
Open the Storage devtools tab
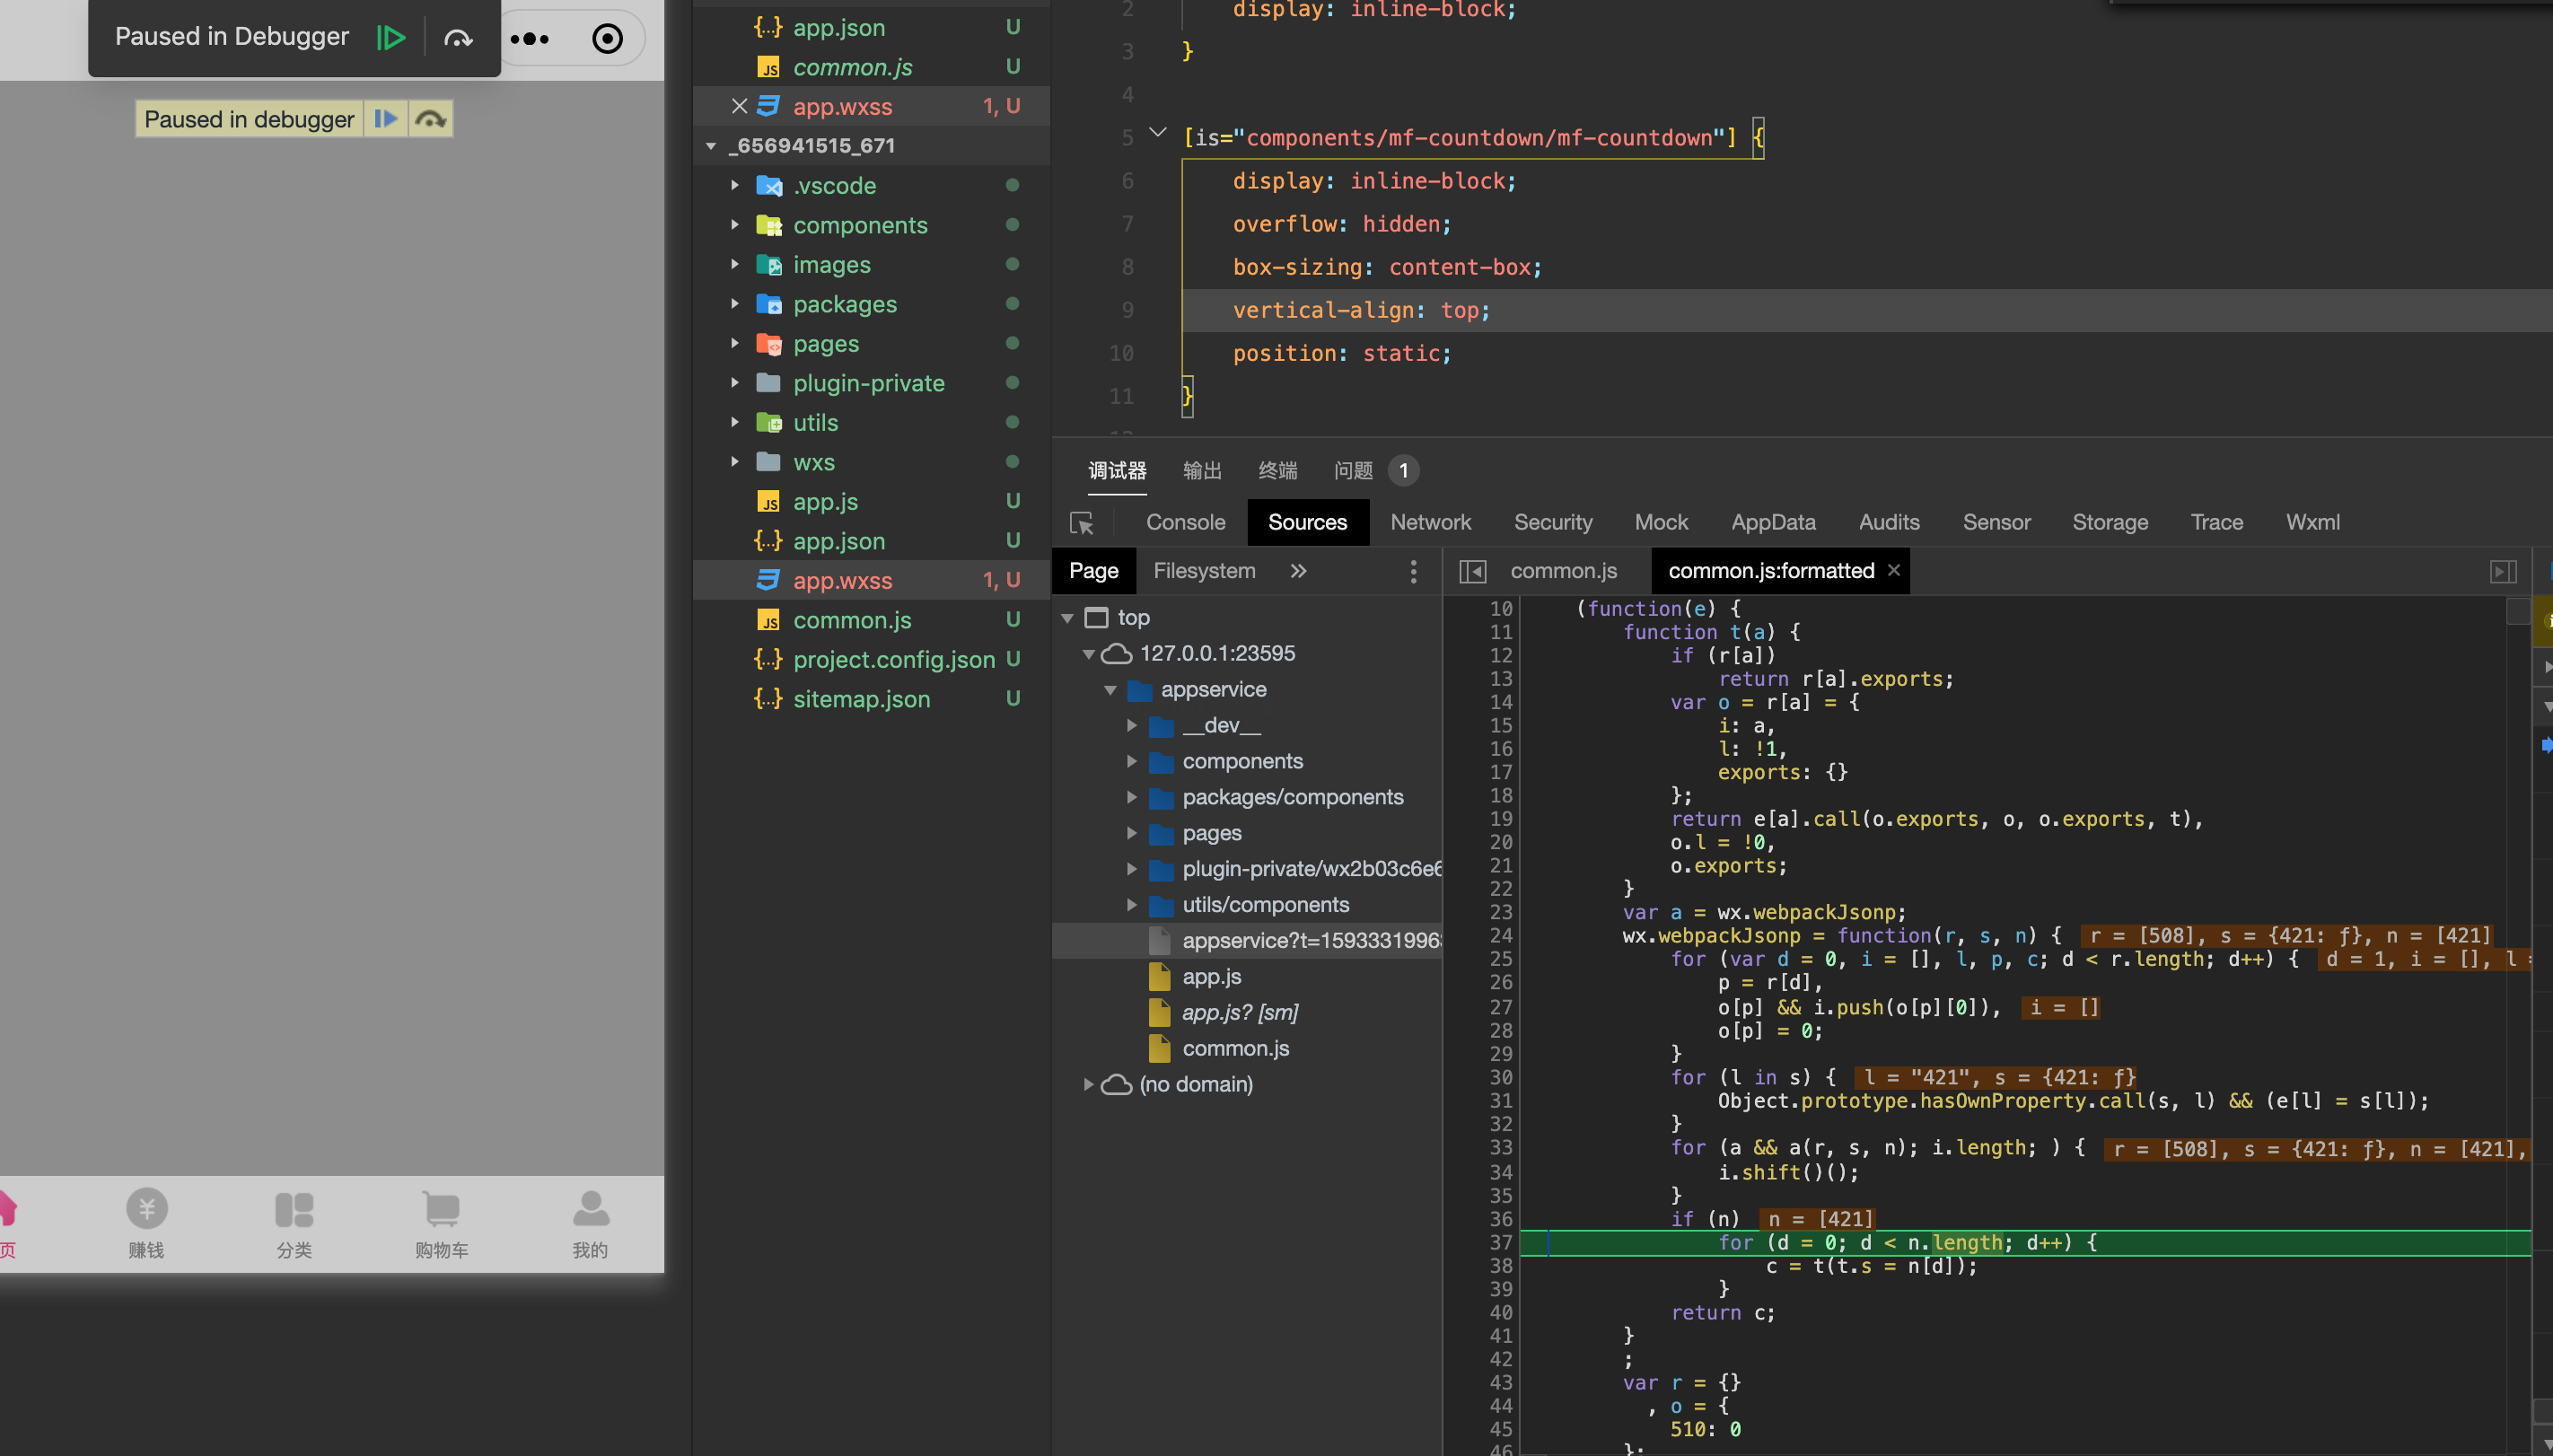pos(2109,522)
